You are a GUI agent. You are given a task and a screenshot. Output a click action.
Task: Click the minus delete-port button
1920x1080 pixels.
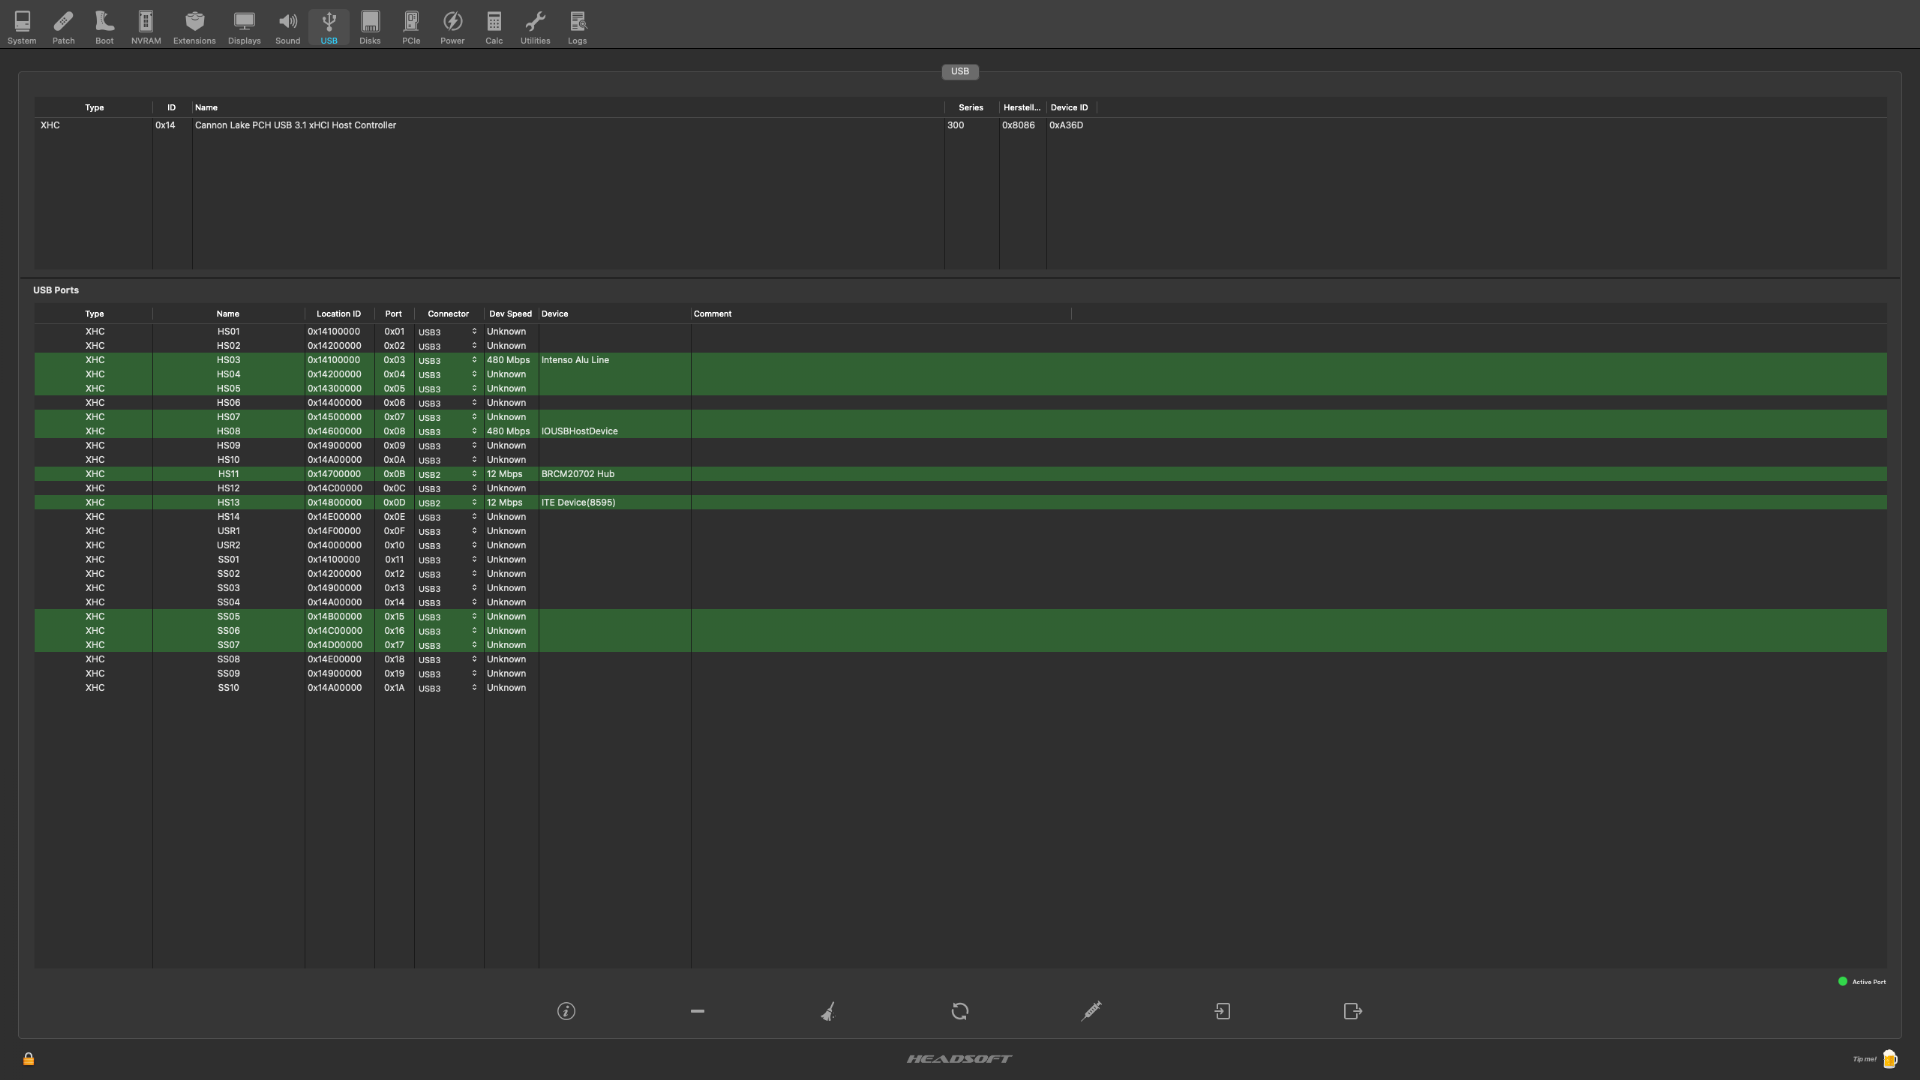697,1011
